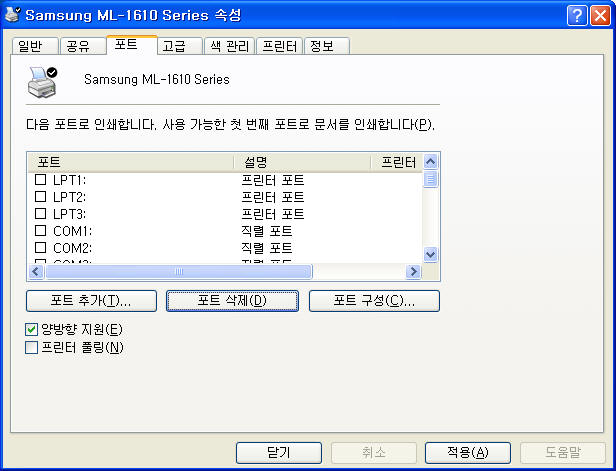Viewport: 616px width, 471px height.
Task: Click horizontal scroll left arrow
Action: point(36,271)
